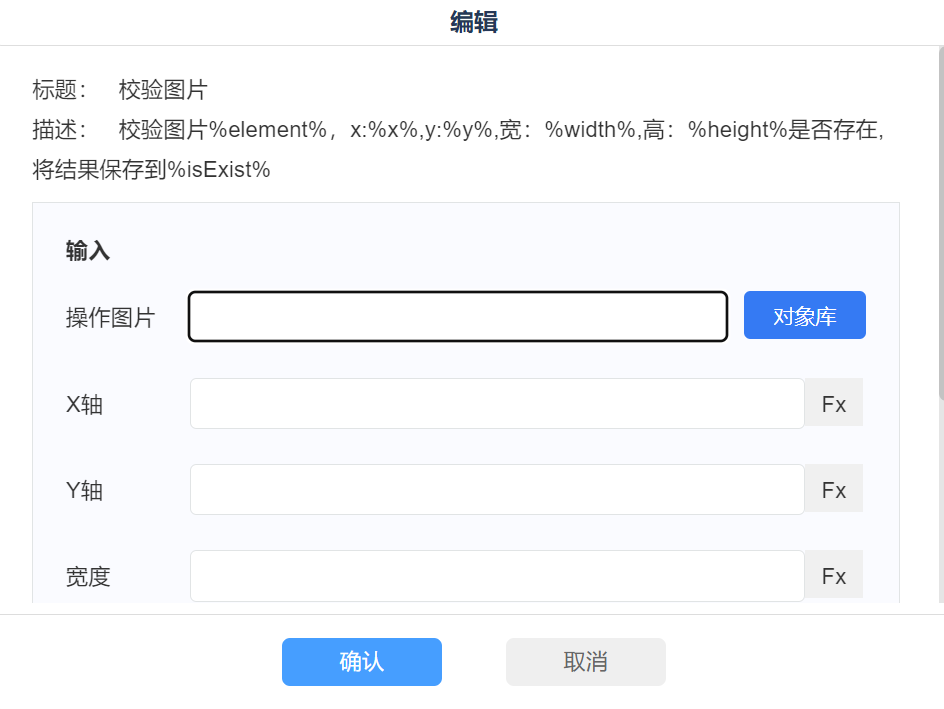Place cursor in the 宽度 input field
The image size is (944, 709).
(x=497, y=576)
